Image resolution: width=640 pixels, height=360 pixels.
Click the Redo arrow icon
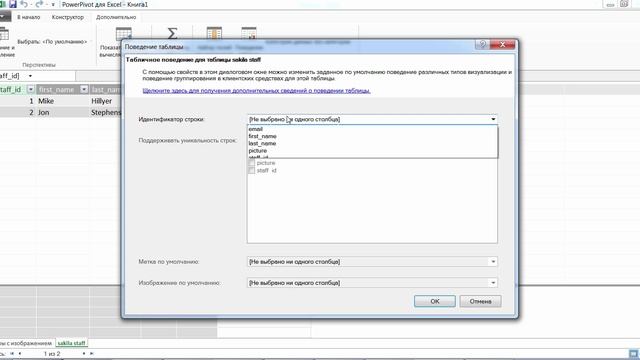[39, 4]
